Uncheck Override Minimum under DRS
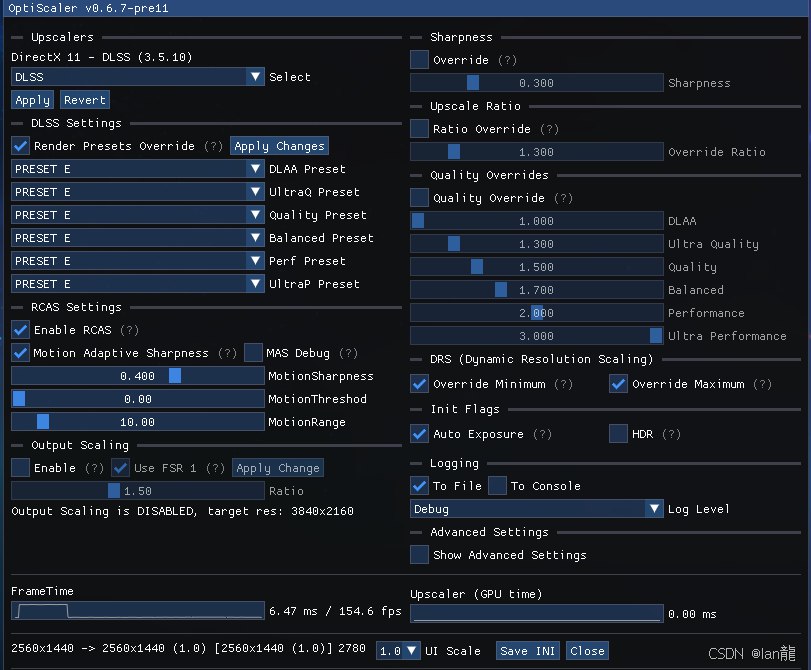This screenshot has width=811, height=670. 420,384
